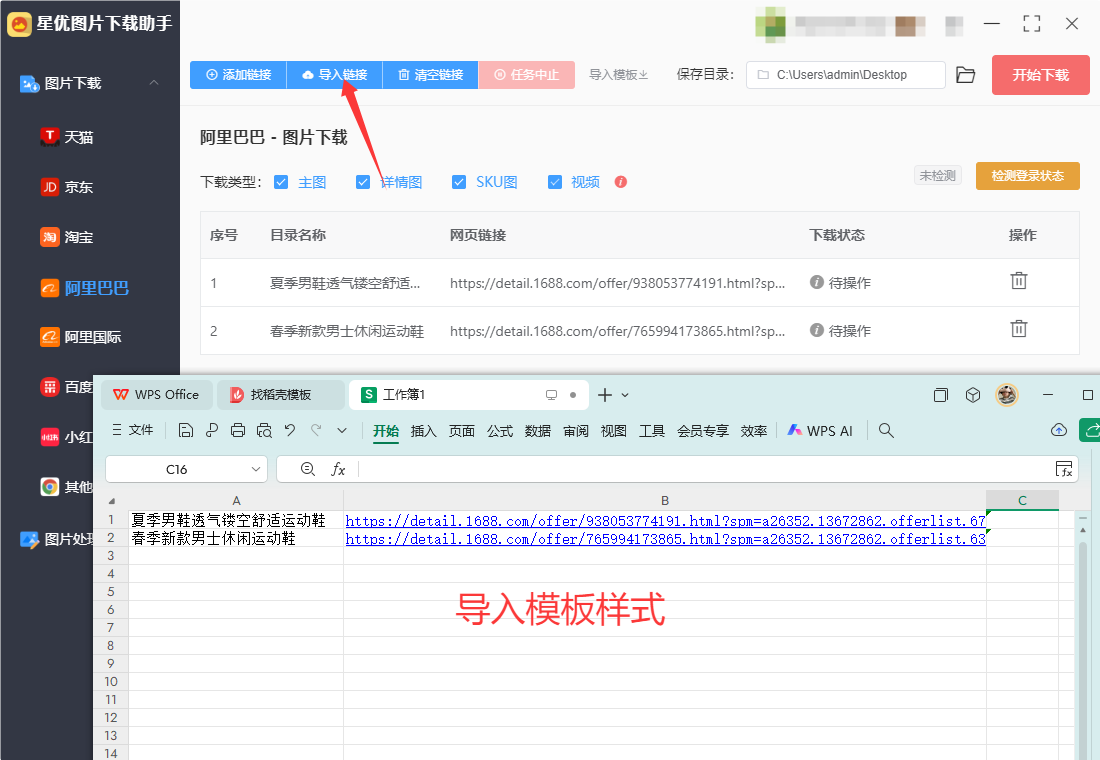Screen dimensions: 1100x760
Task: Open the 京东 download page
Action: [x=67, y=187]
